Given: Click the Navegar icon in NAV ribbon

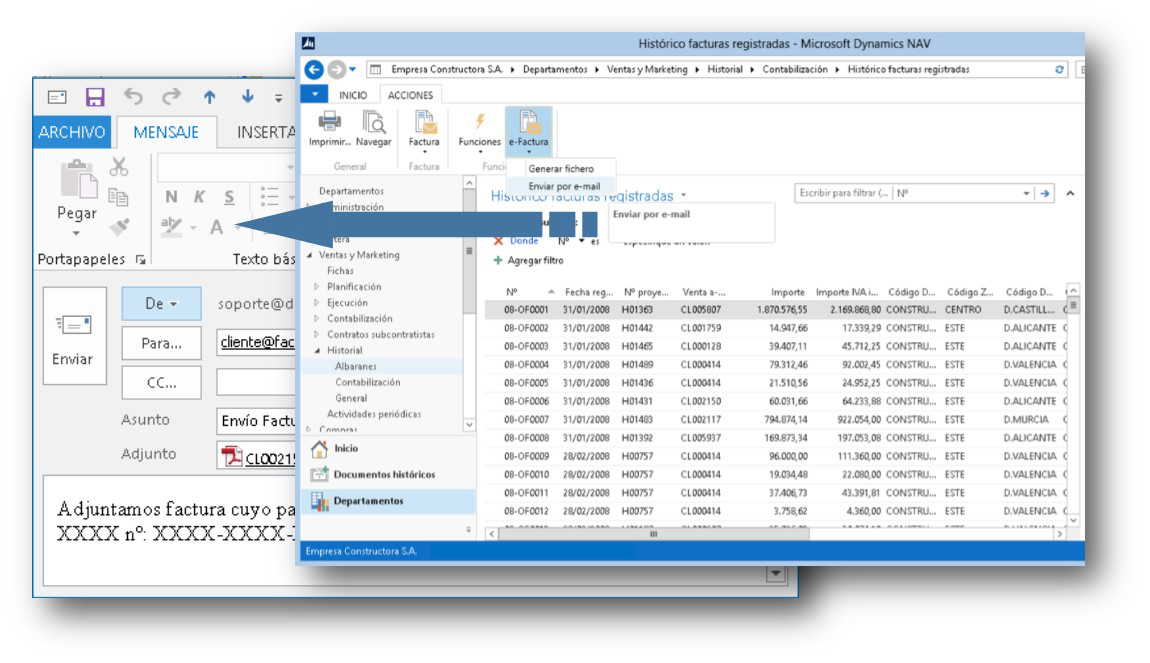Looking at the screenshot, I should point(374,122).
